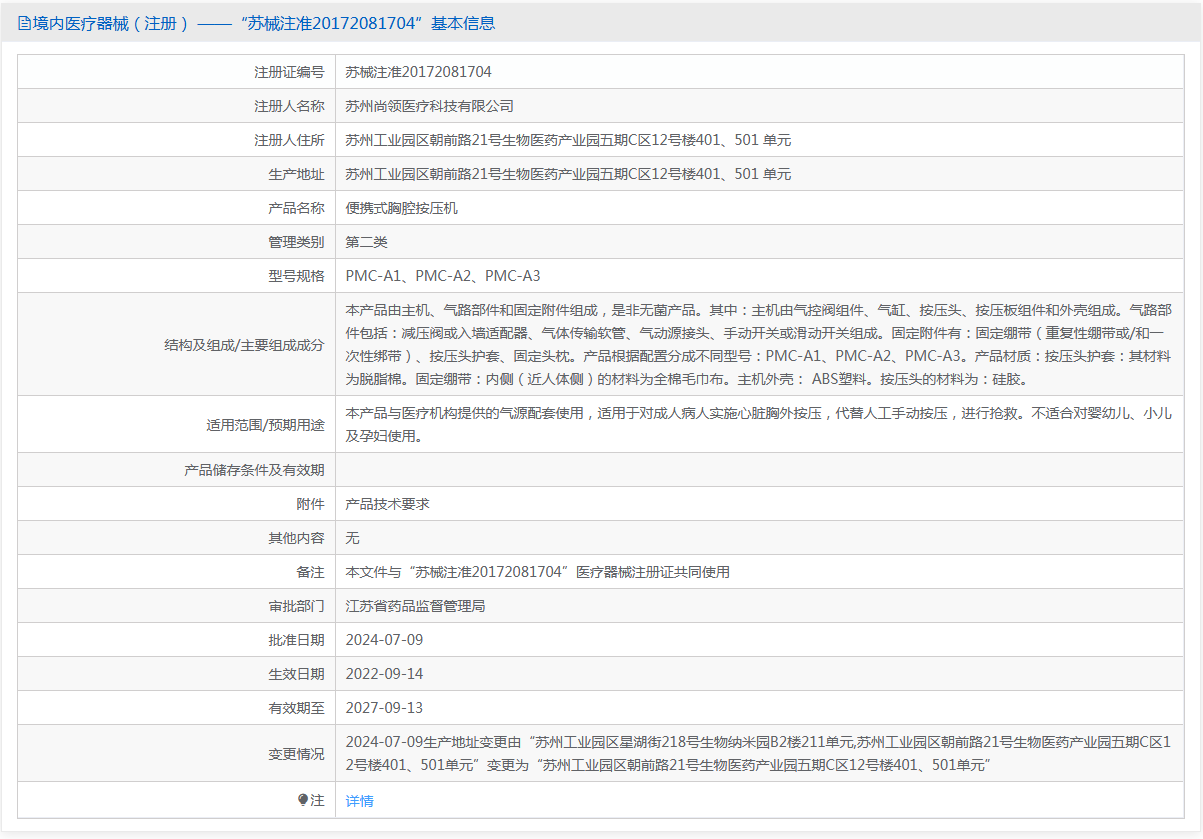The height and width of the screenshot is (839, 1203).
Task: Click the registrant residence address value
Action: pos(568,140)
